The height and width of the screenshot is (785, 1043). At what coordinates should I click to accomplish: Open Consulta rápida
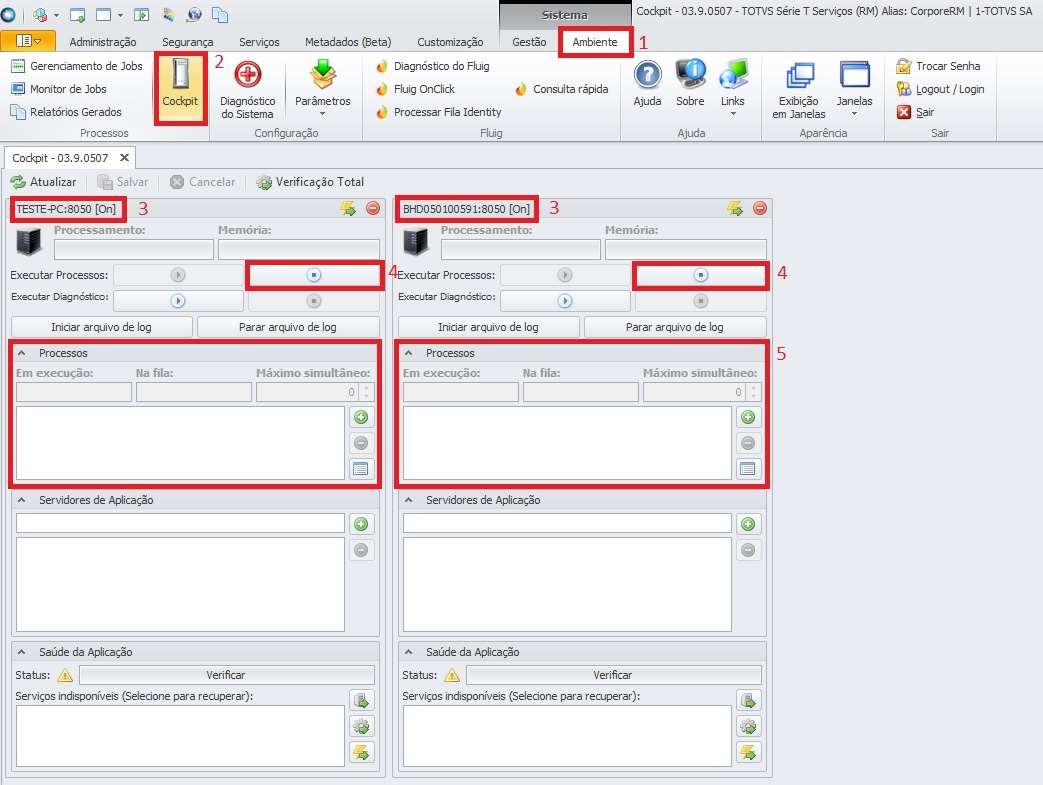point(562,88)
